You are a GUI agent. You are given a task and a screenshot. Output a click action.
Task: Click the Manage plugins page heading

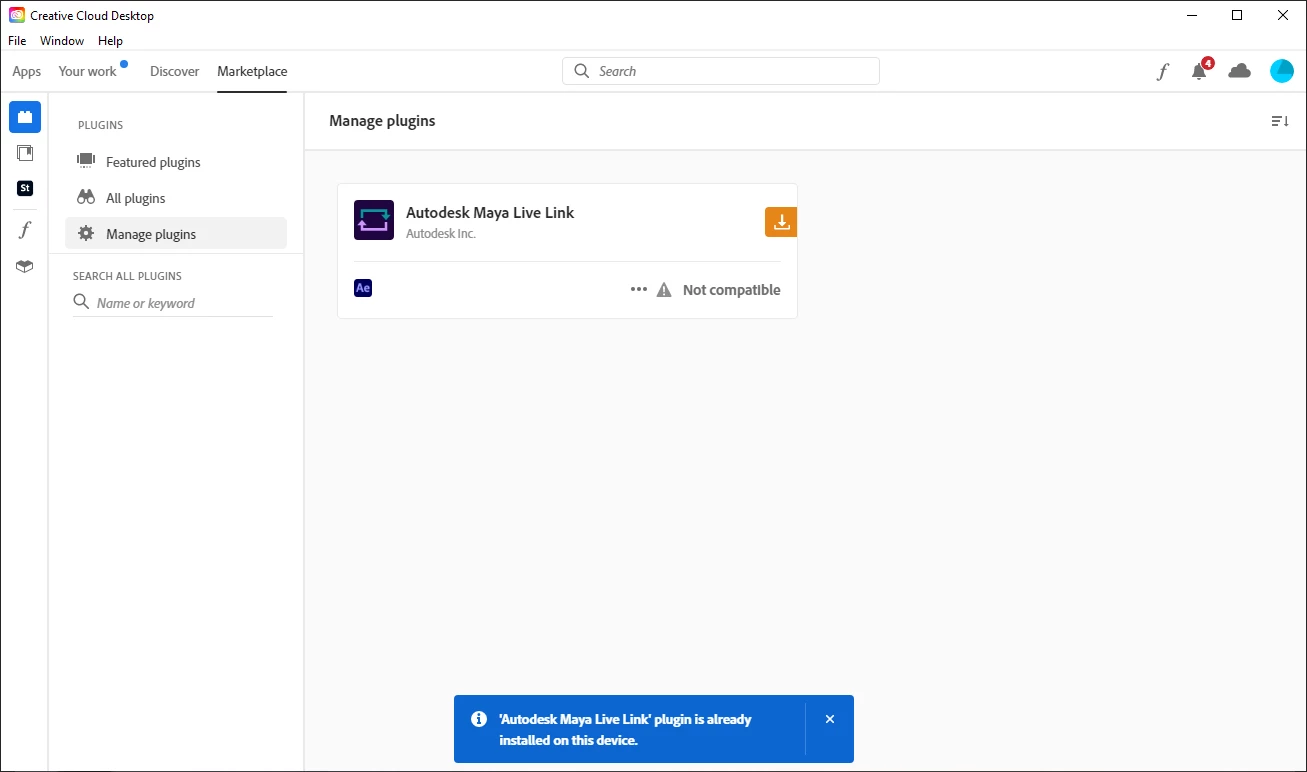pos(382,121)
